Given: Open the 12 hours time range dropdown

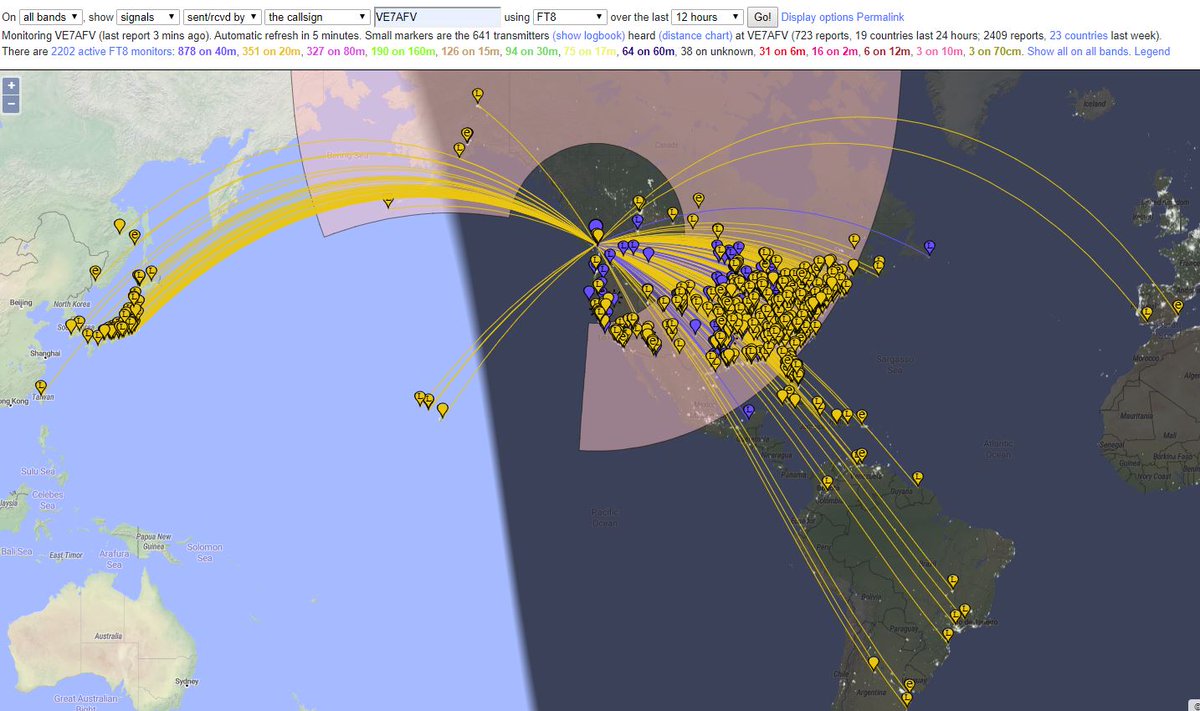Looking at the screenshot, I should point(708,18).
